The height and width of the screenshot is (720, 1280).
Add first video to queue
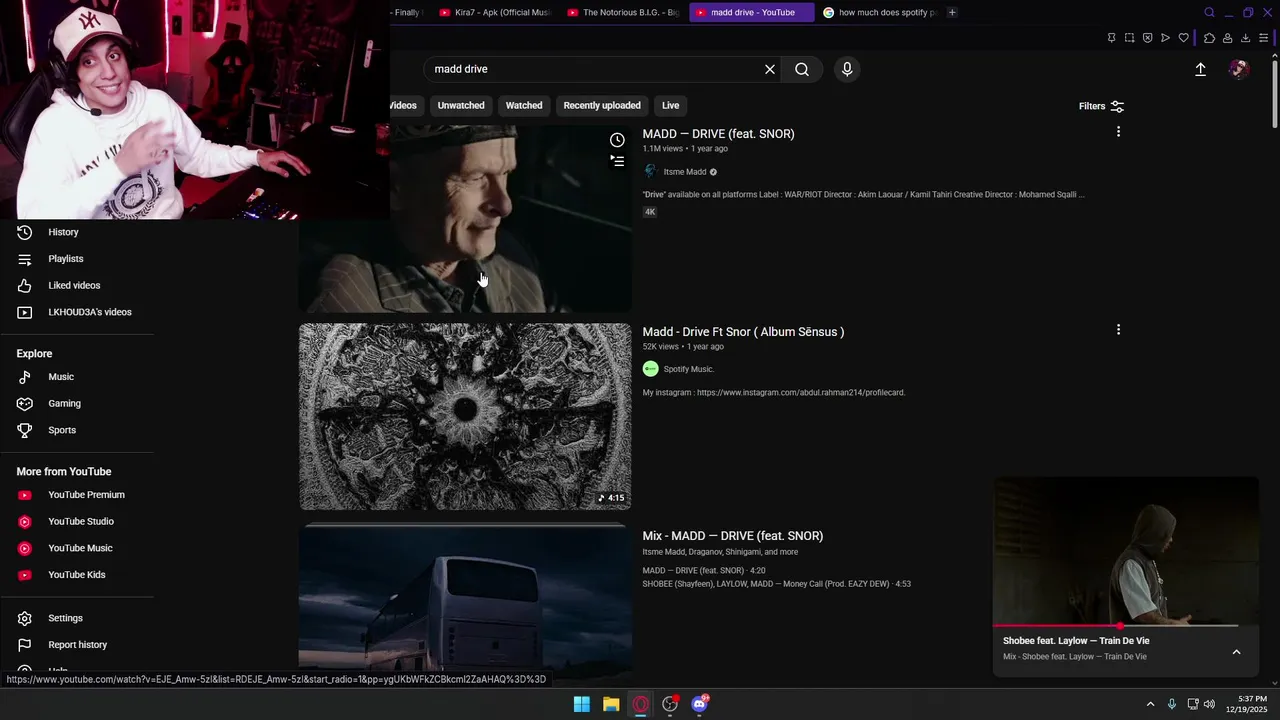point(617,161)
